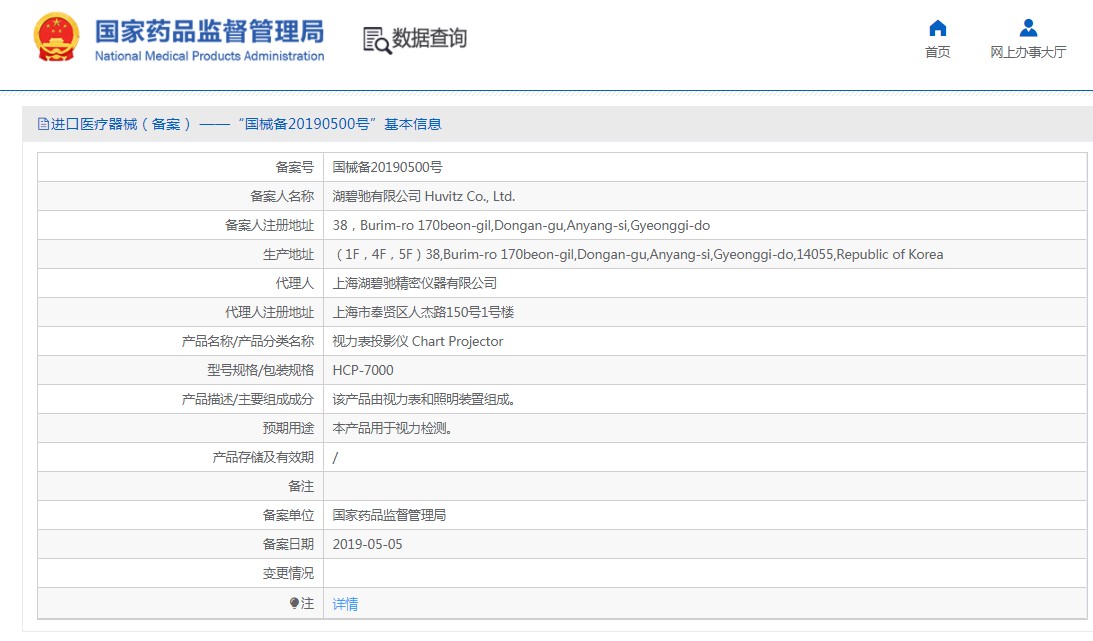This screenshot has width=1093, height=641.
Task: Click the 首页 label
Action: 938,52
